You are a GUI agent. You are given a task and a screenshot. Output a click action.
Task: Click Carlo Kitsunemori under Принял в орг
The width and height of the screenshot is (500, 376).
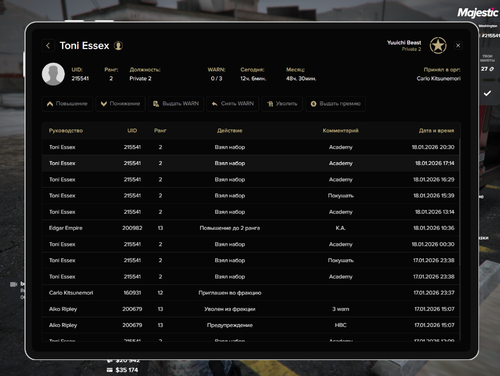pyautogui.click(x=439, y=79)
